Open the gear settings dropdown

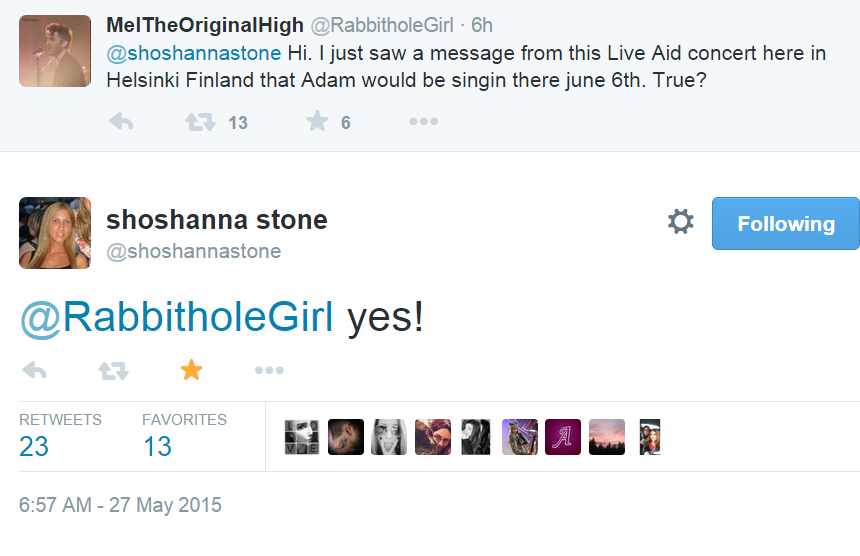click(680, 222)
